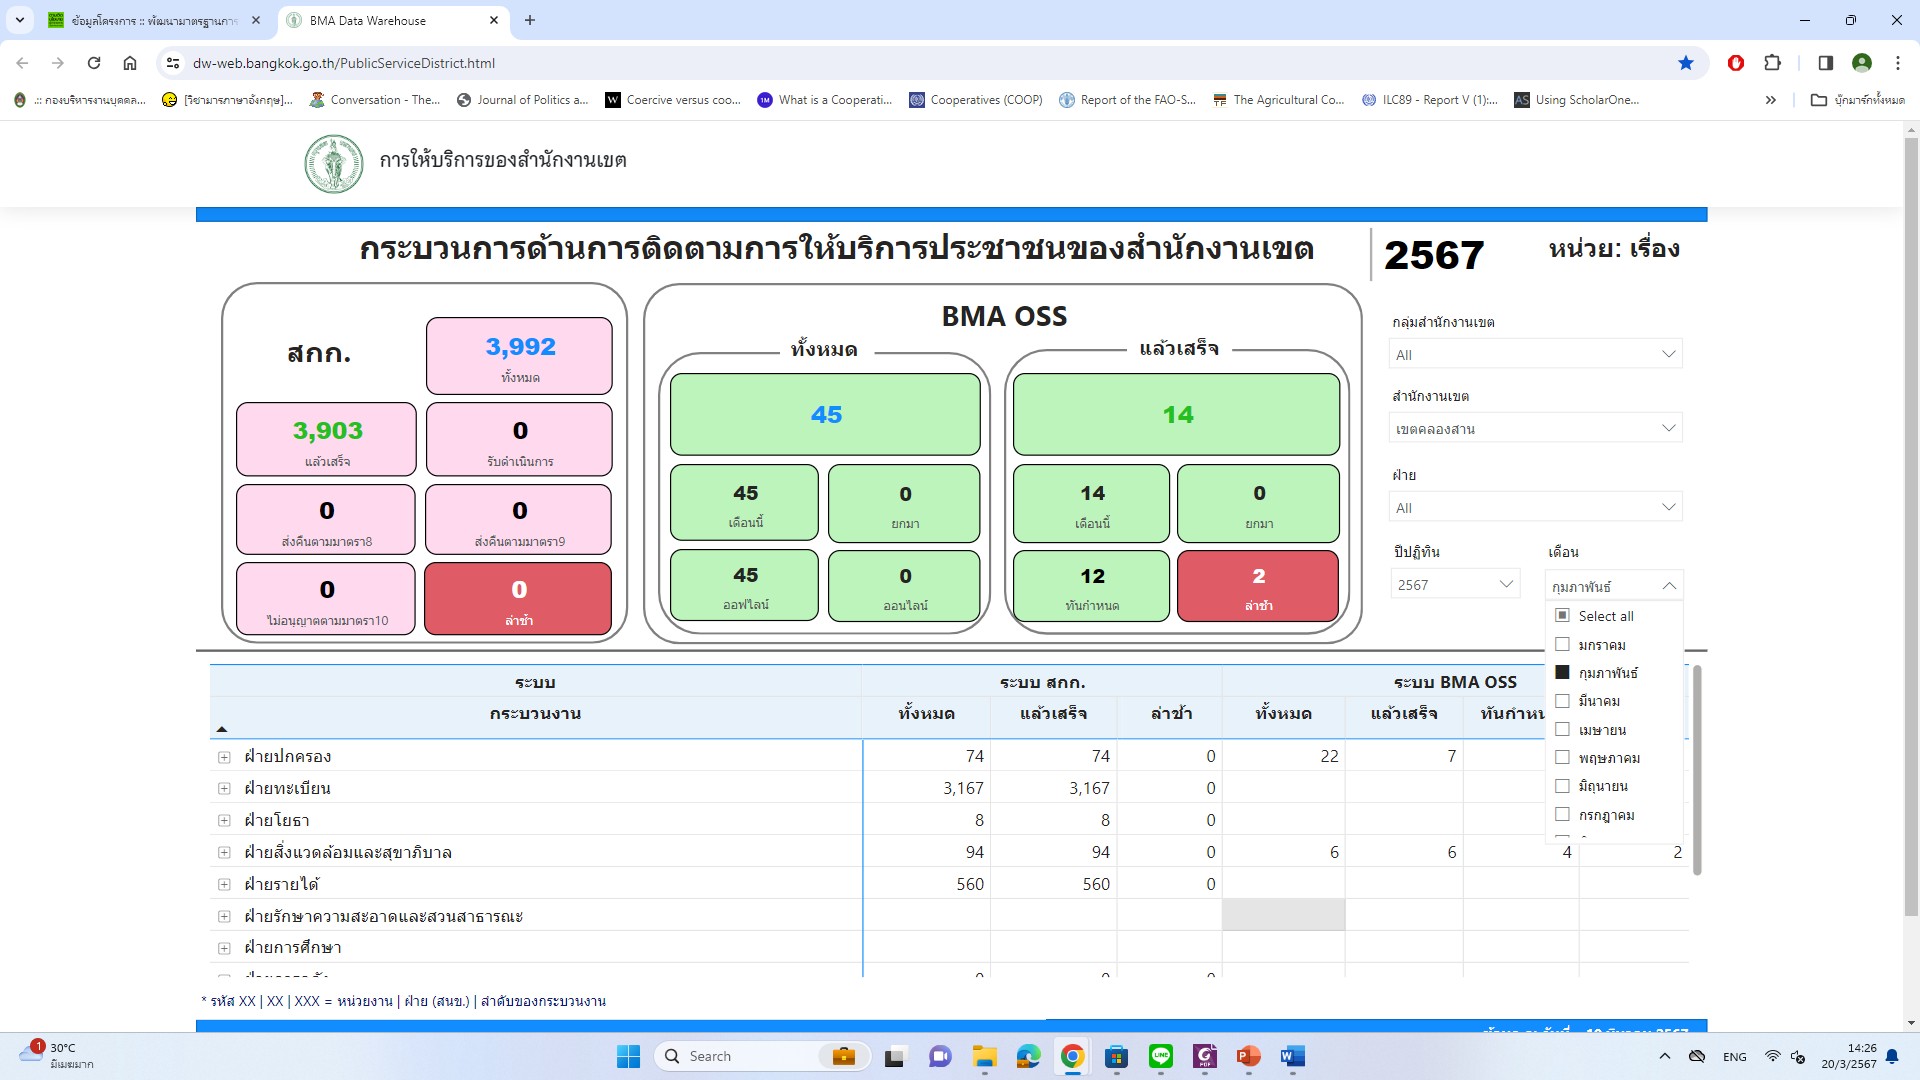
Task: Toggle the Select all checkbox
Action: click(1562, 616)
